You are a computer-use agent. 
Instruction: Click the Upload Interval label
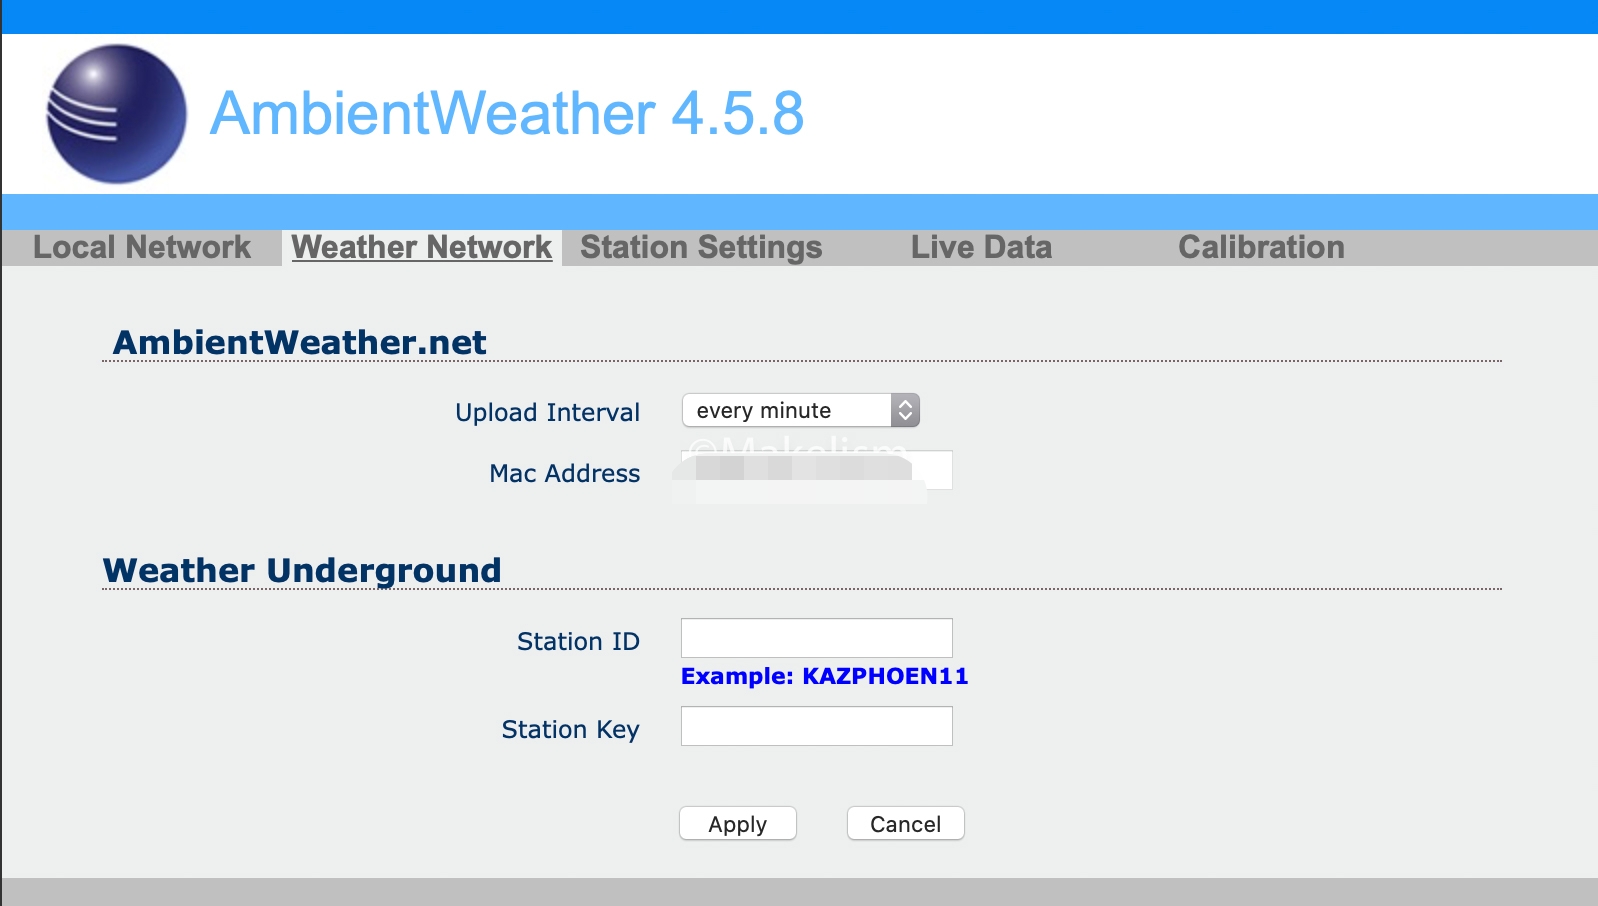[x=547, y=412]
